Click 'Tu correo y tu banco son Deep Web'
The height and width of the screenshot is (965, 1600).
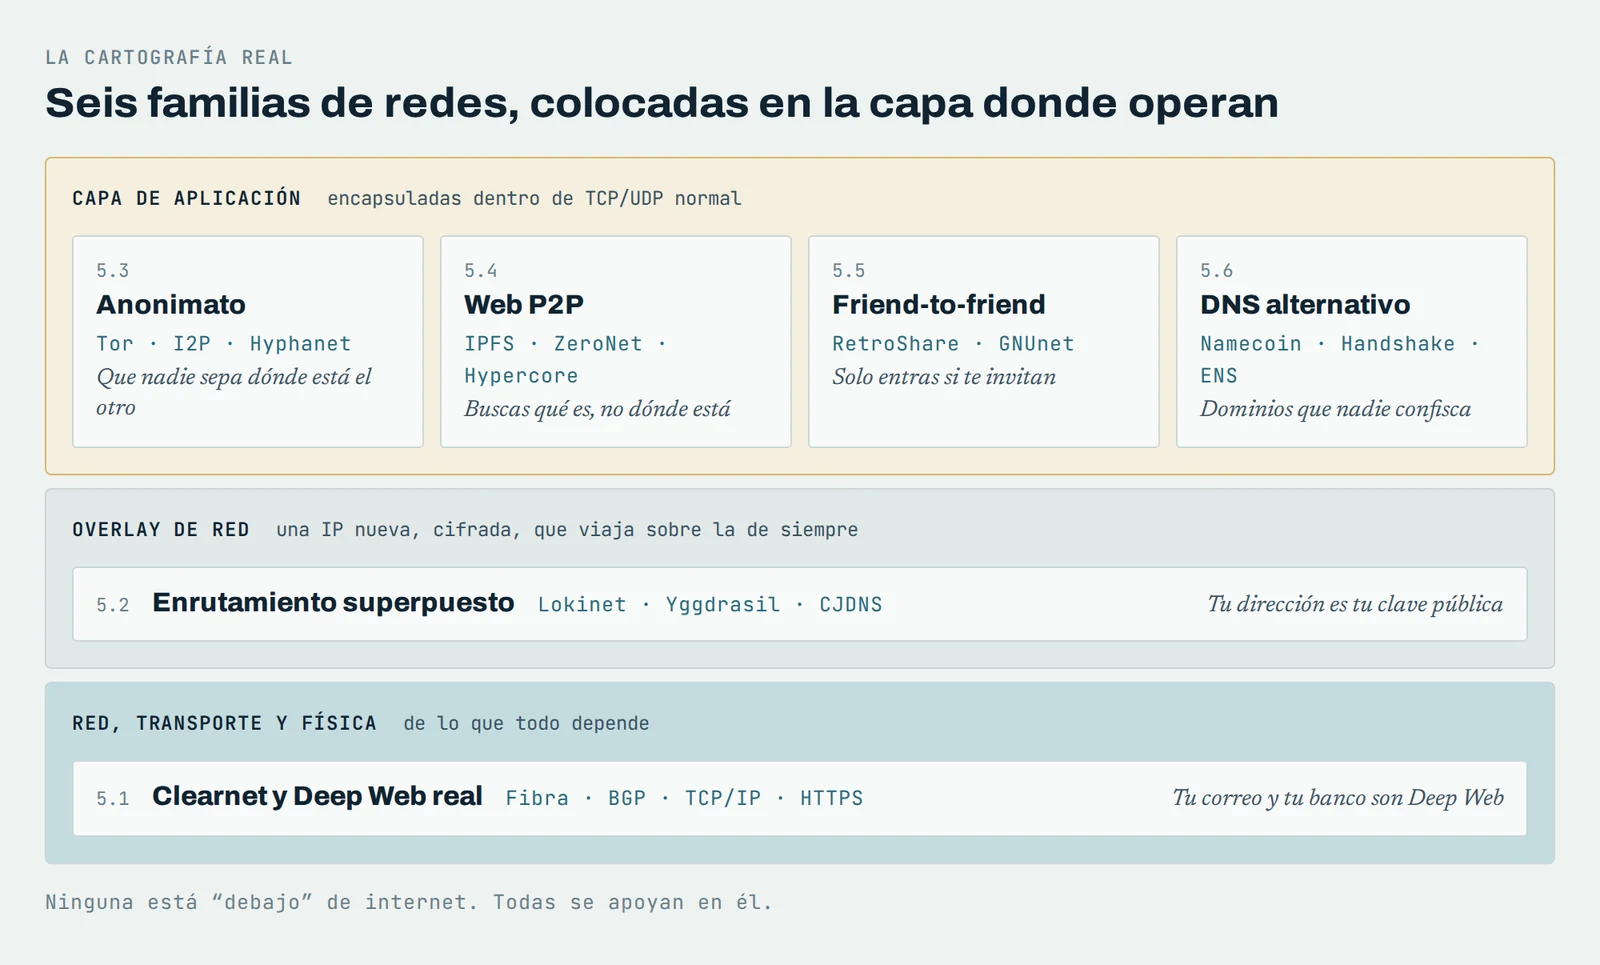point(1338,797)
